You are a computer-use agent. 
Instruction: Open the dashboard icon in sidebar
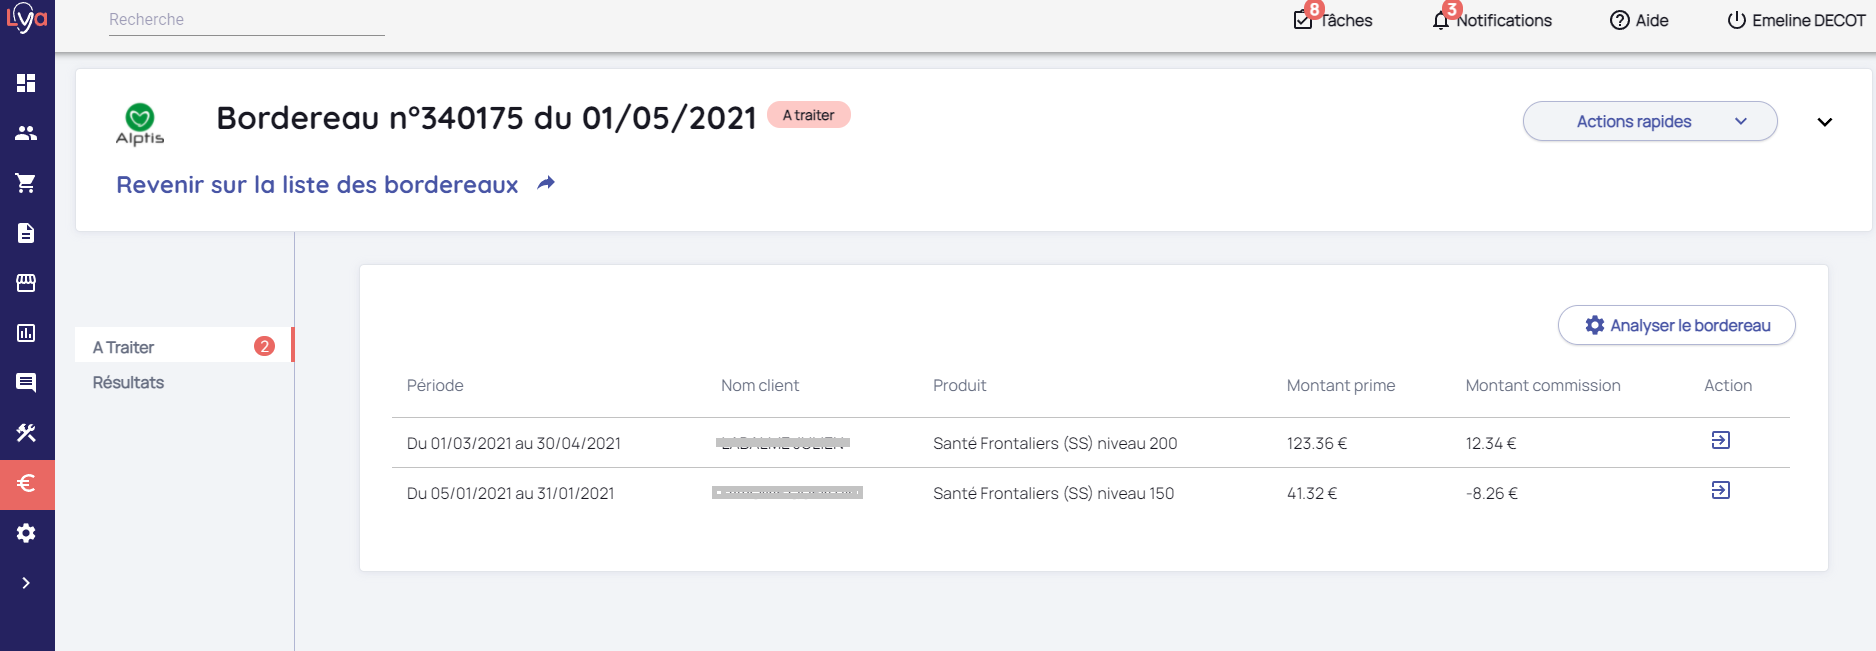pos(26,83)
